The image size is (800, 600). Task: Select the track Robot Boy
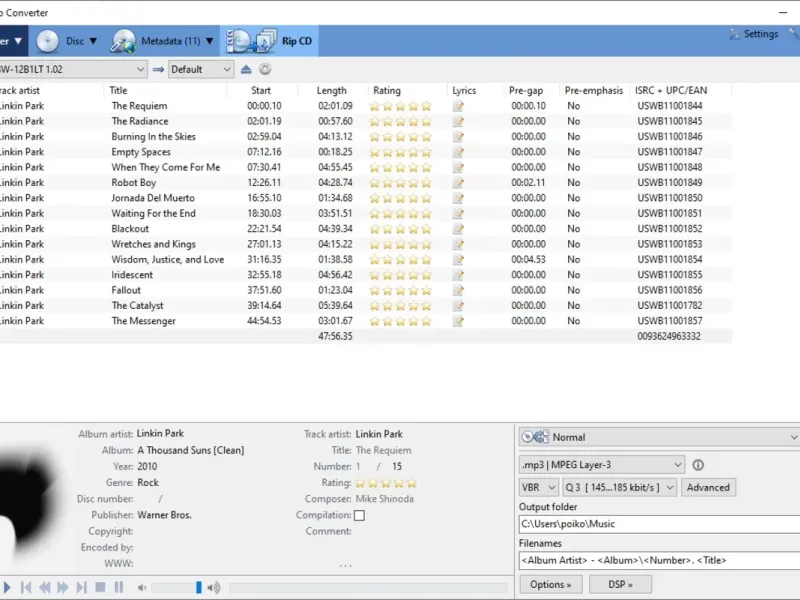pos(134,183)
